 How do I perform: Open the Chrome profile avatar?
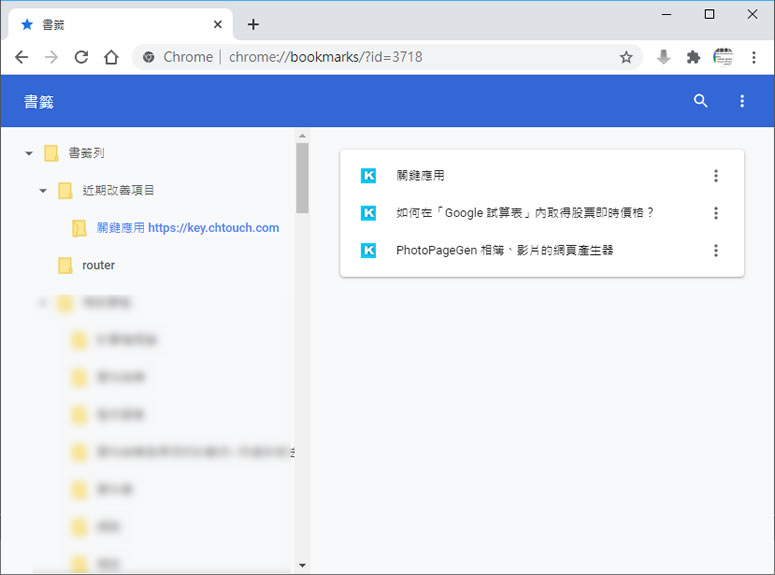click(x=723, y=57)
